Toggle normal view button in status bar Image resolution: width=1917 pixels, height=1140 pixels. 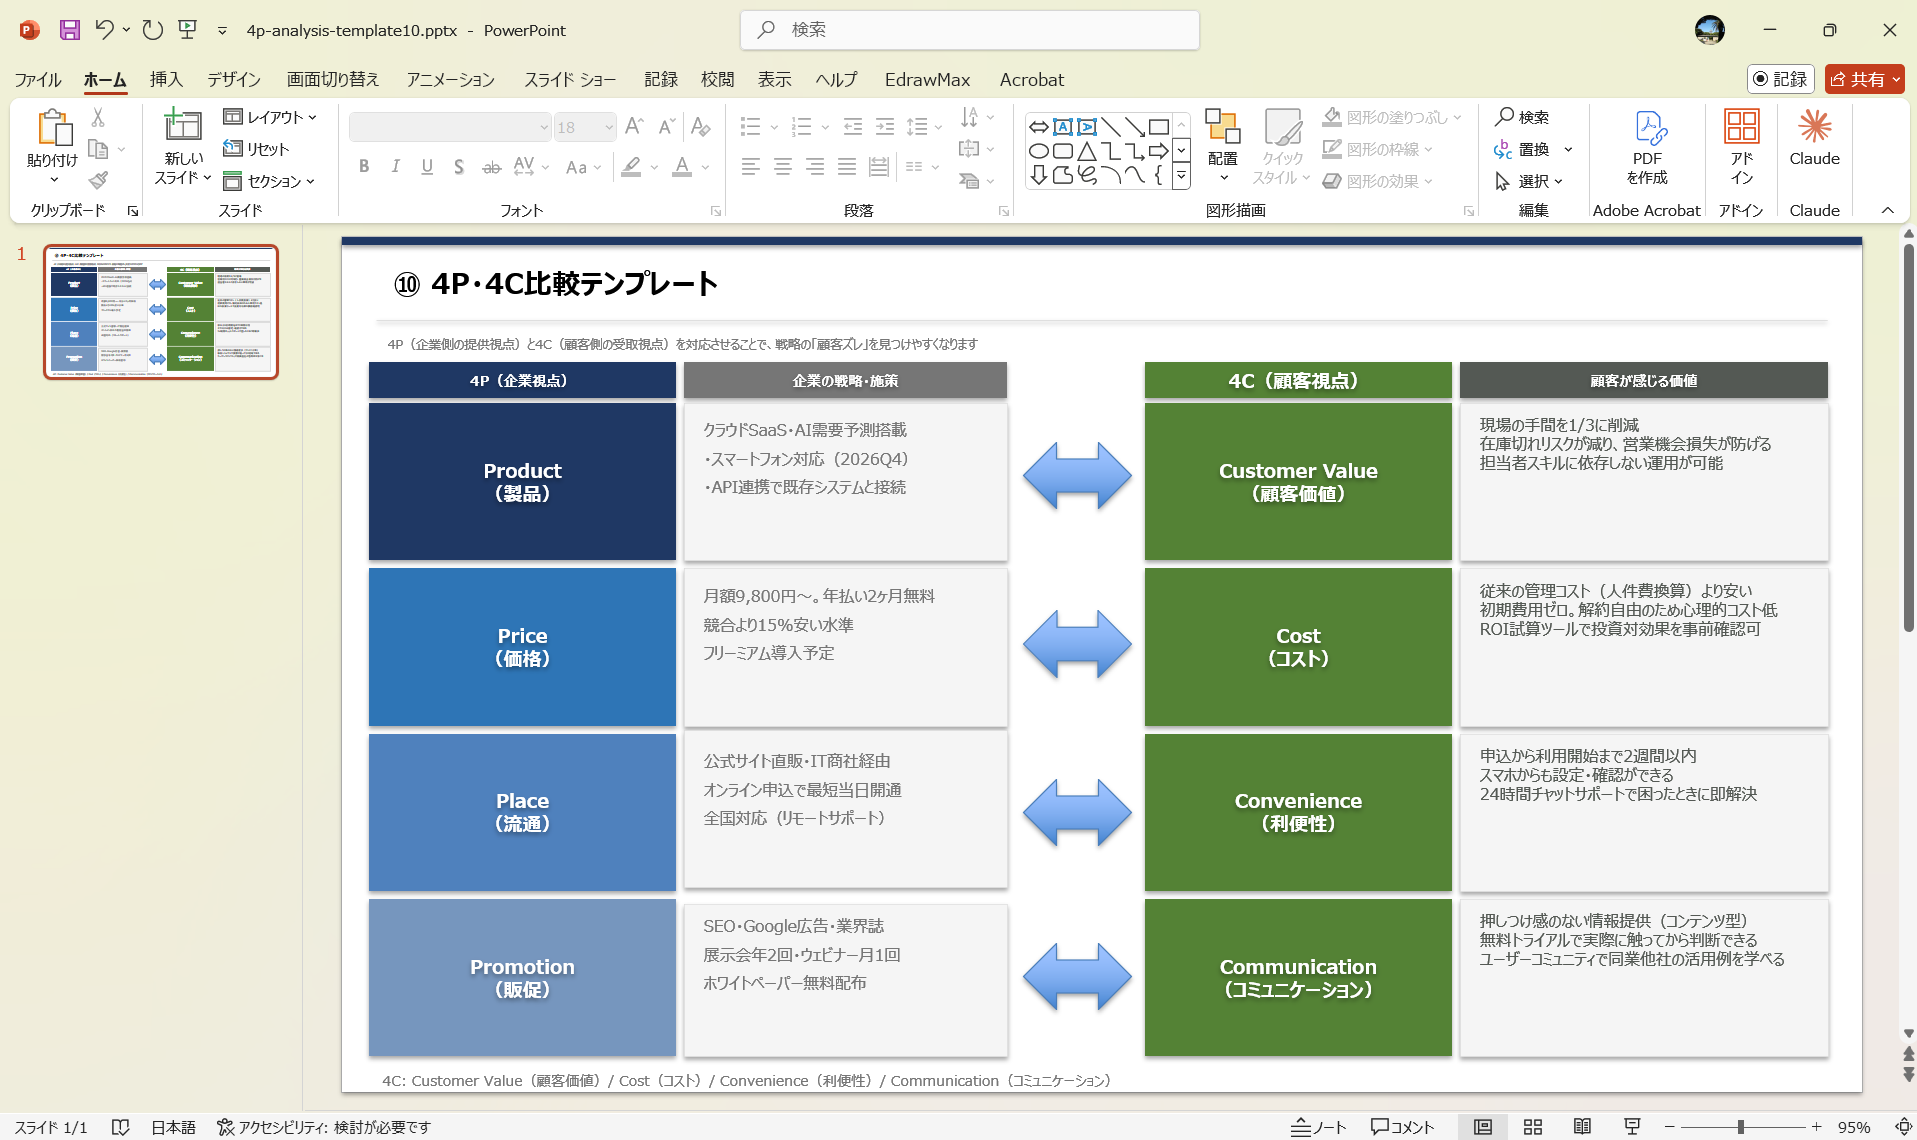[1482, 1127]
